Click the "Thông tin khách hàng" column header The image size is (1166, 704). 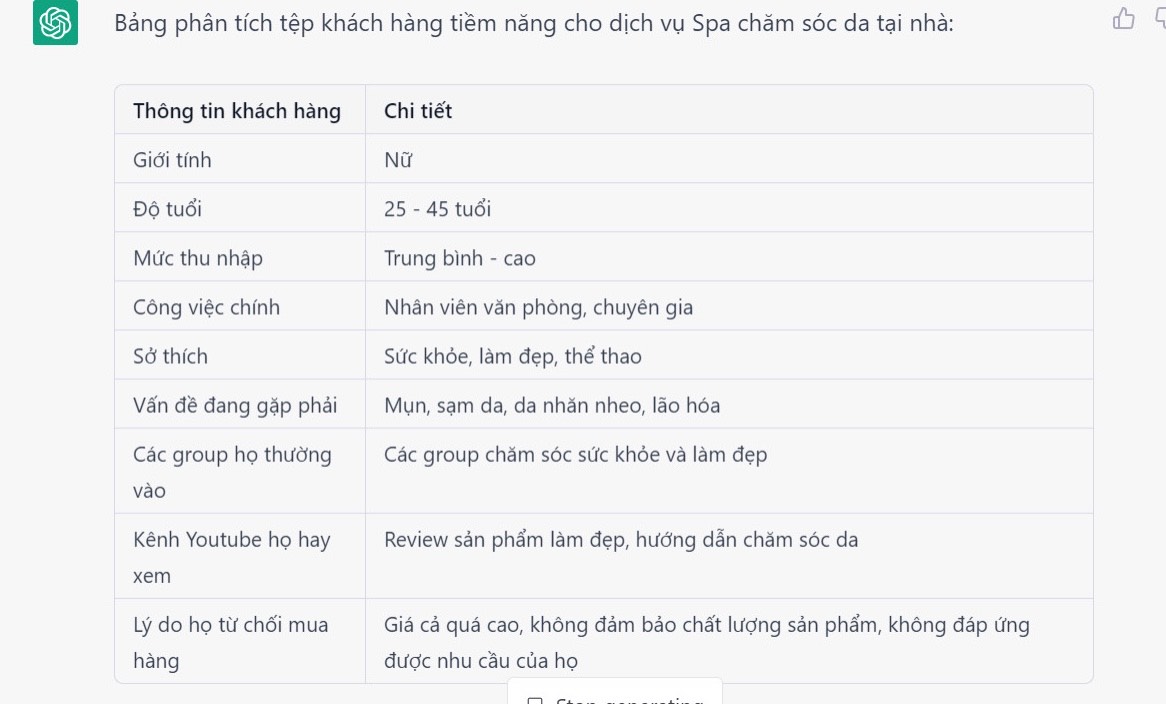click(237, 111)
